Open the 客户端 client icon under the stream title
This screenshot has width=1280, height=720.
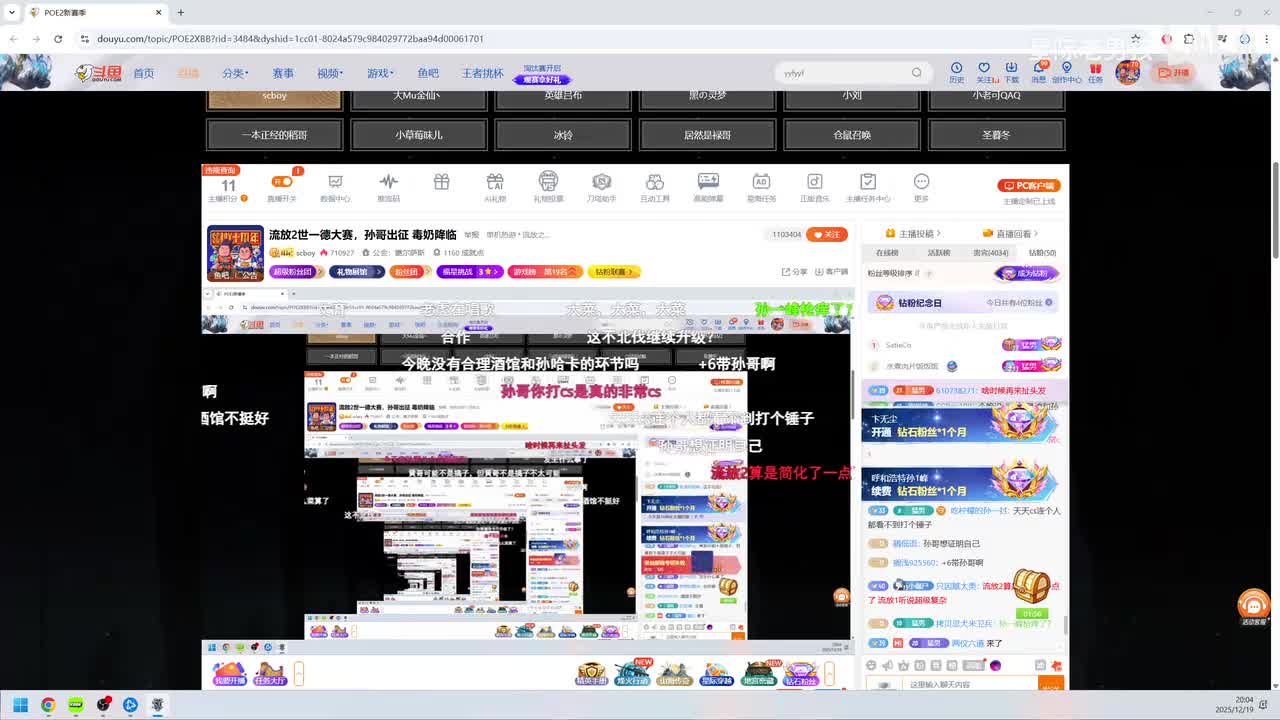[831, 271]
